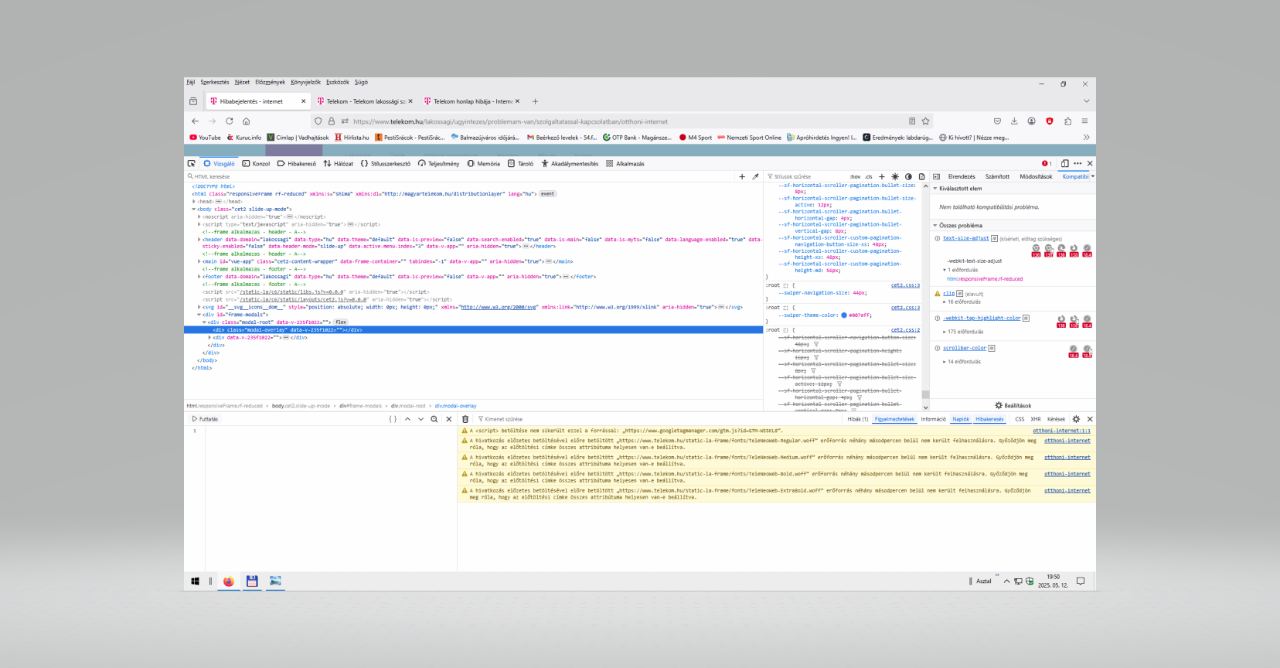Open the Alkalmazás tab

[x=626, y=163]
